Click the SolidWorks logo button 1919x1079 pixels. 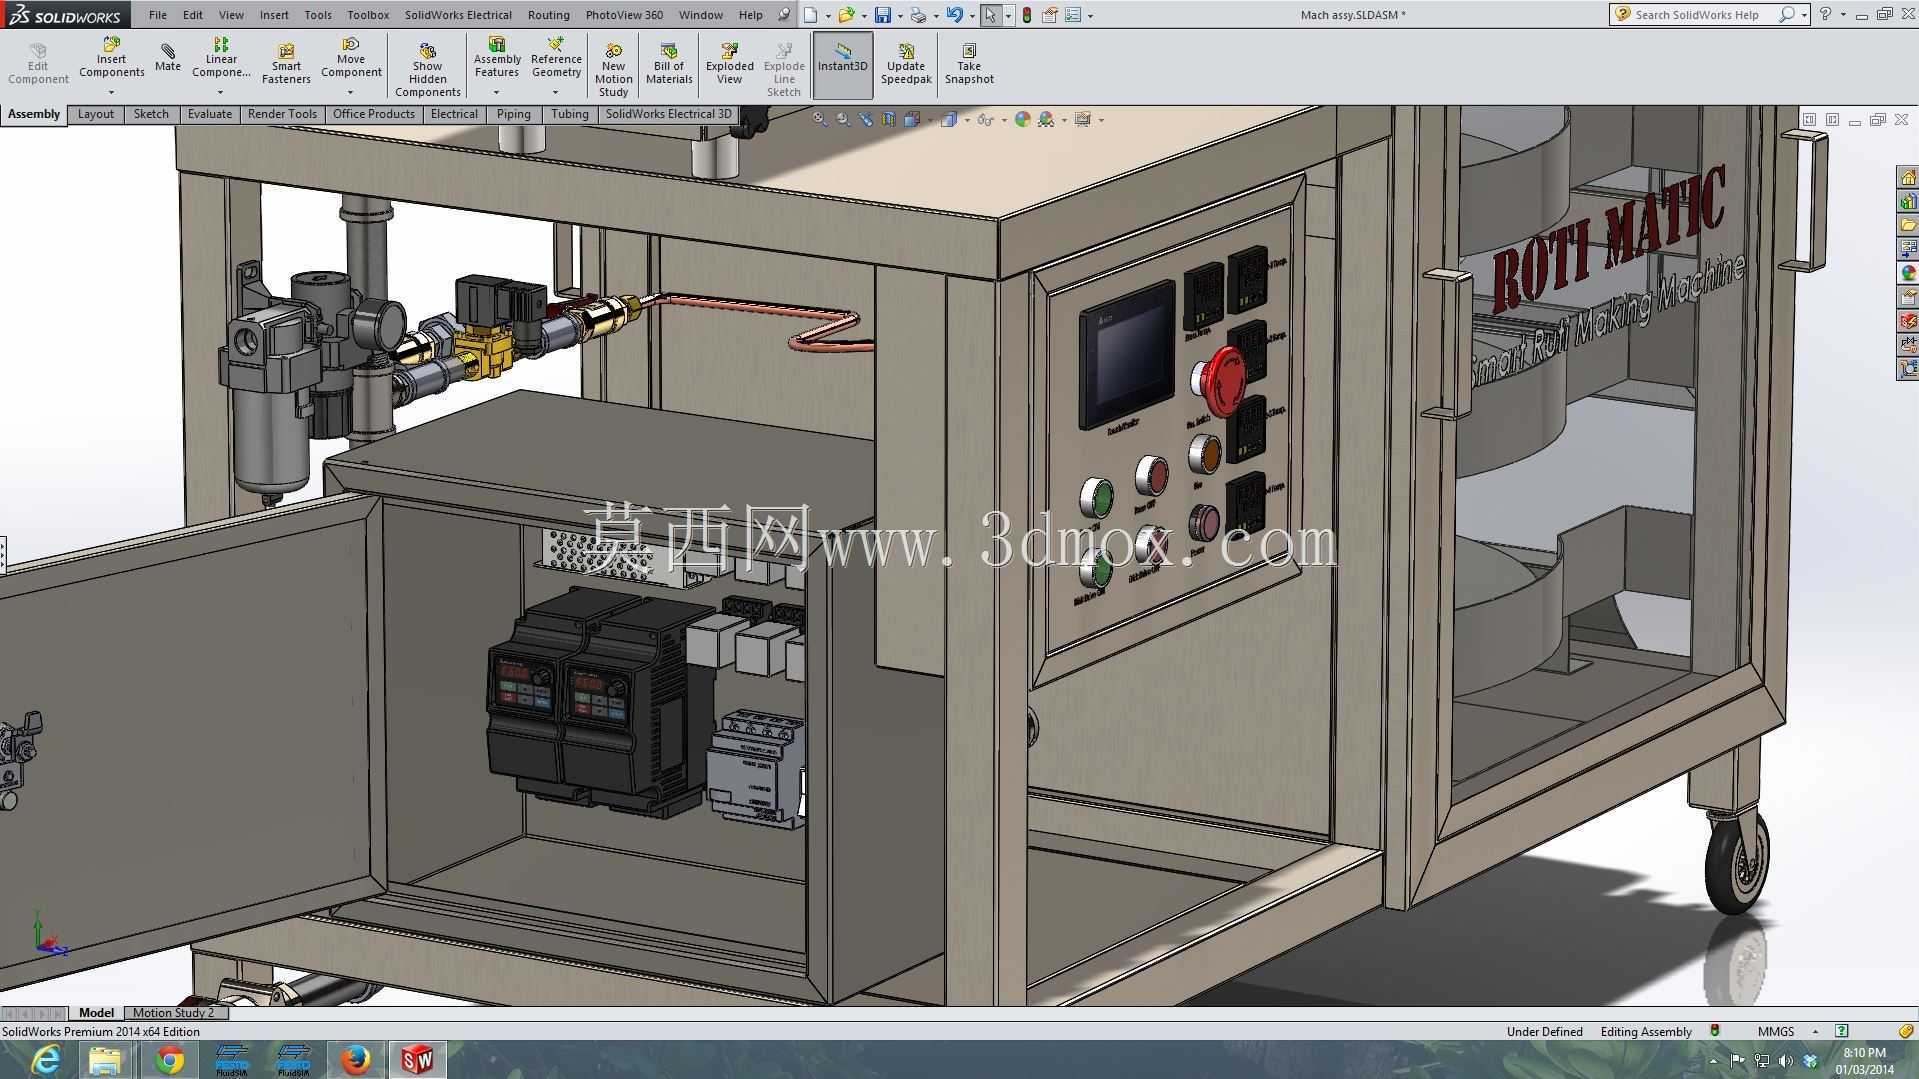point(65,15)
